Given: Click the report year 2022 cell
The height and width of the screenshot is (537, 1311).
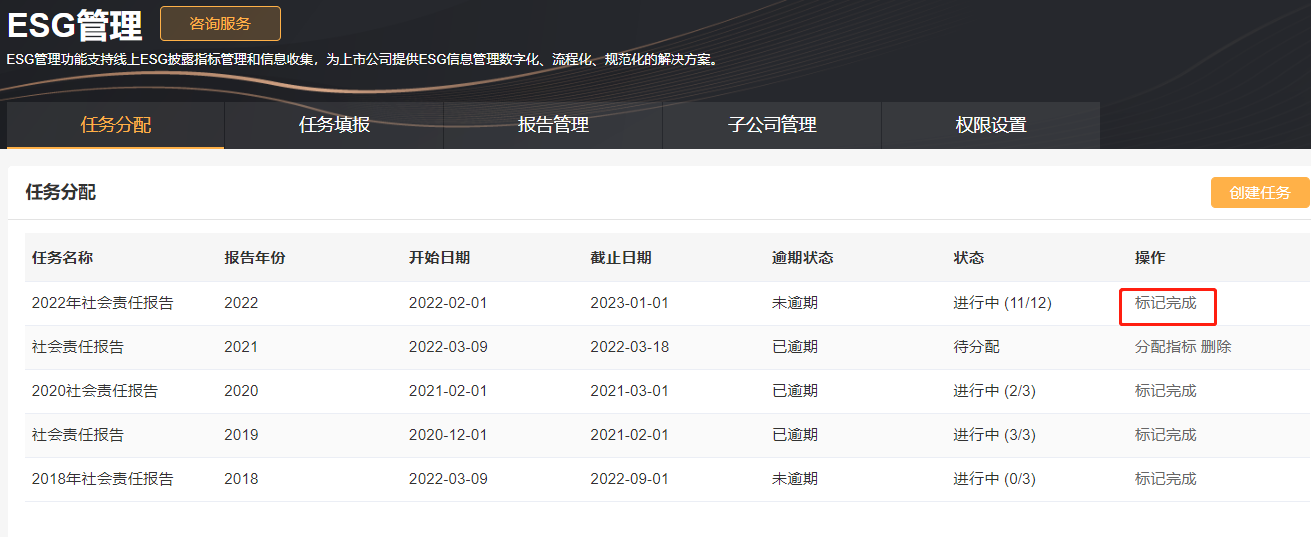Looking at the screenshot, I should (241, 303).
